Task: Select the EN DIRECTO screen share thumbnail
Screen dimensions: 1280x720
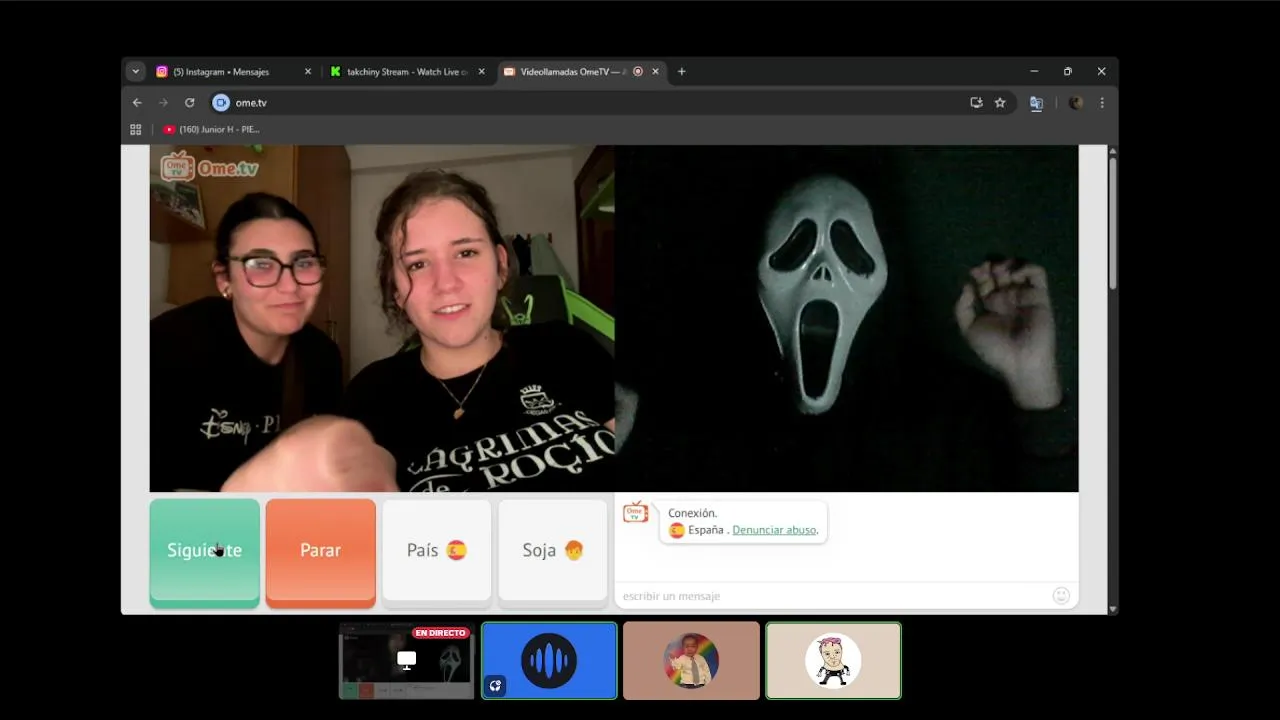Action: click(407, 660)
